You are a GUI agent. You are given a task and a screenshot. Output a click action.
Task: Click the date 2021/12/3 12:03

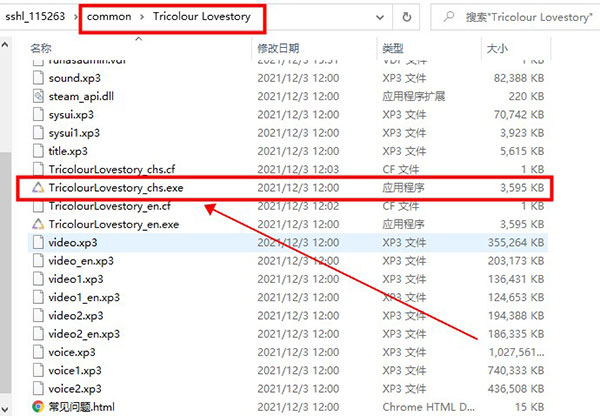298,169
